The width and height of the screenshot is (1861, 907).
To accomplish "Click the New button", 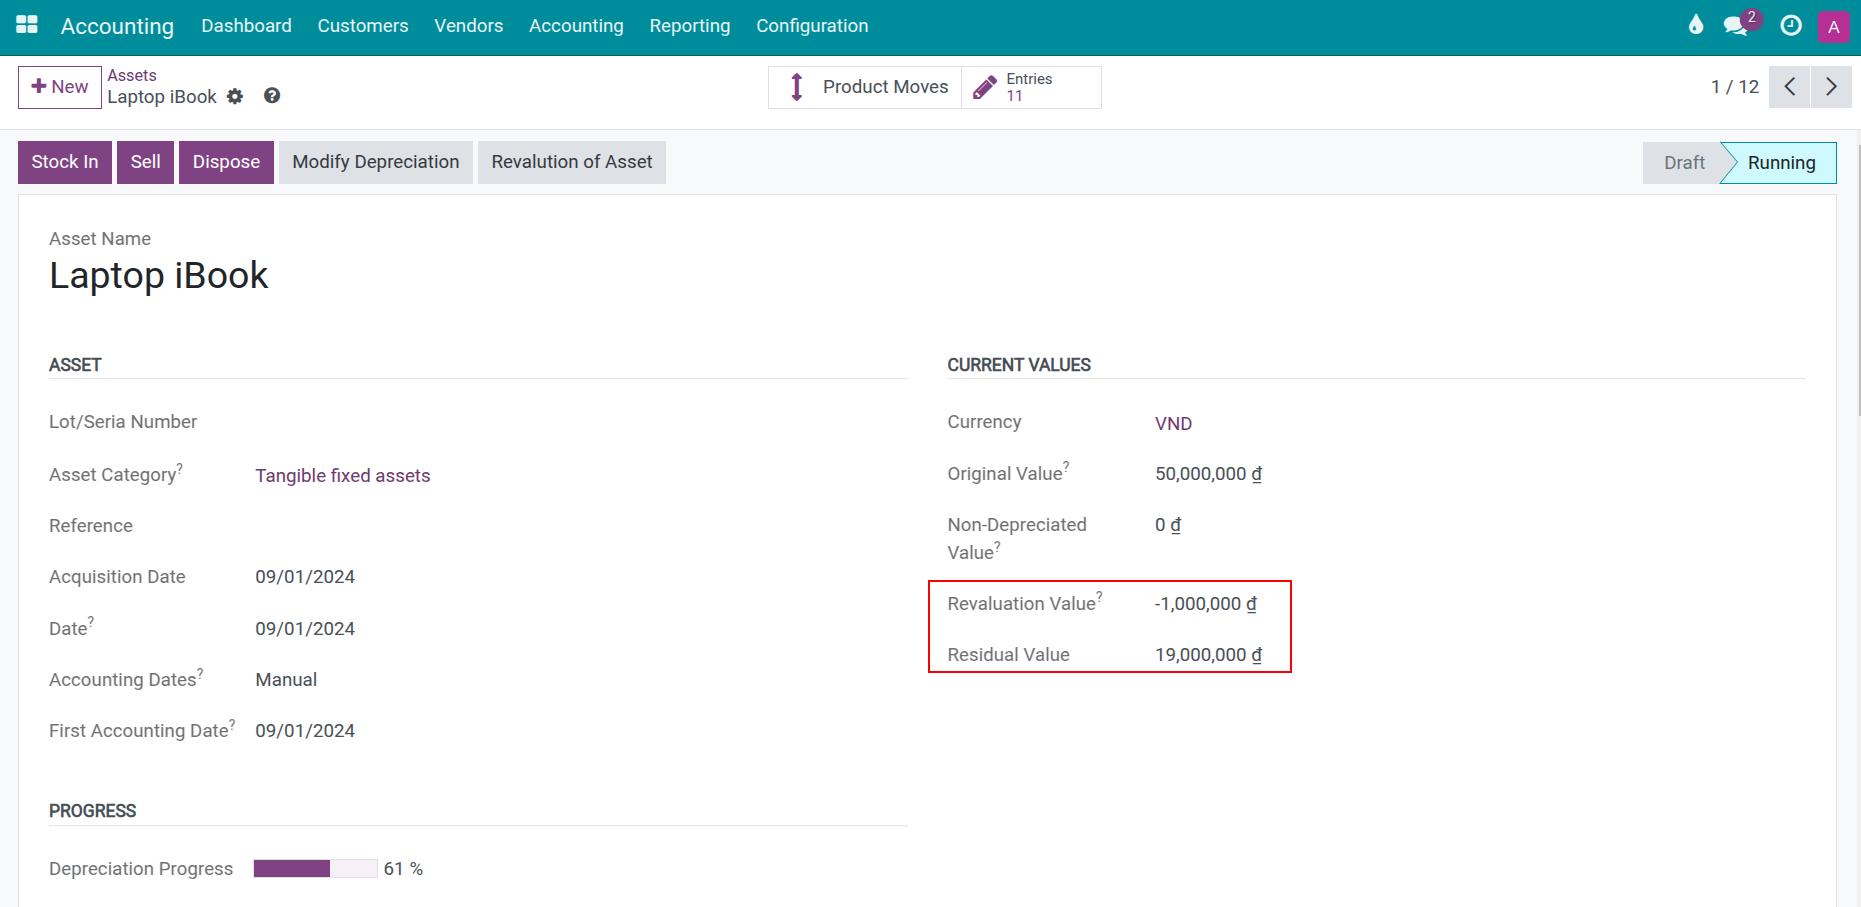I will 60,87.
